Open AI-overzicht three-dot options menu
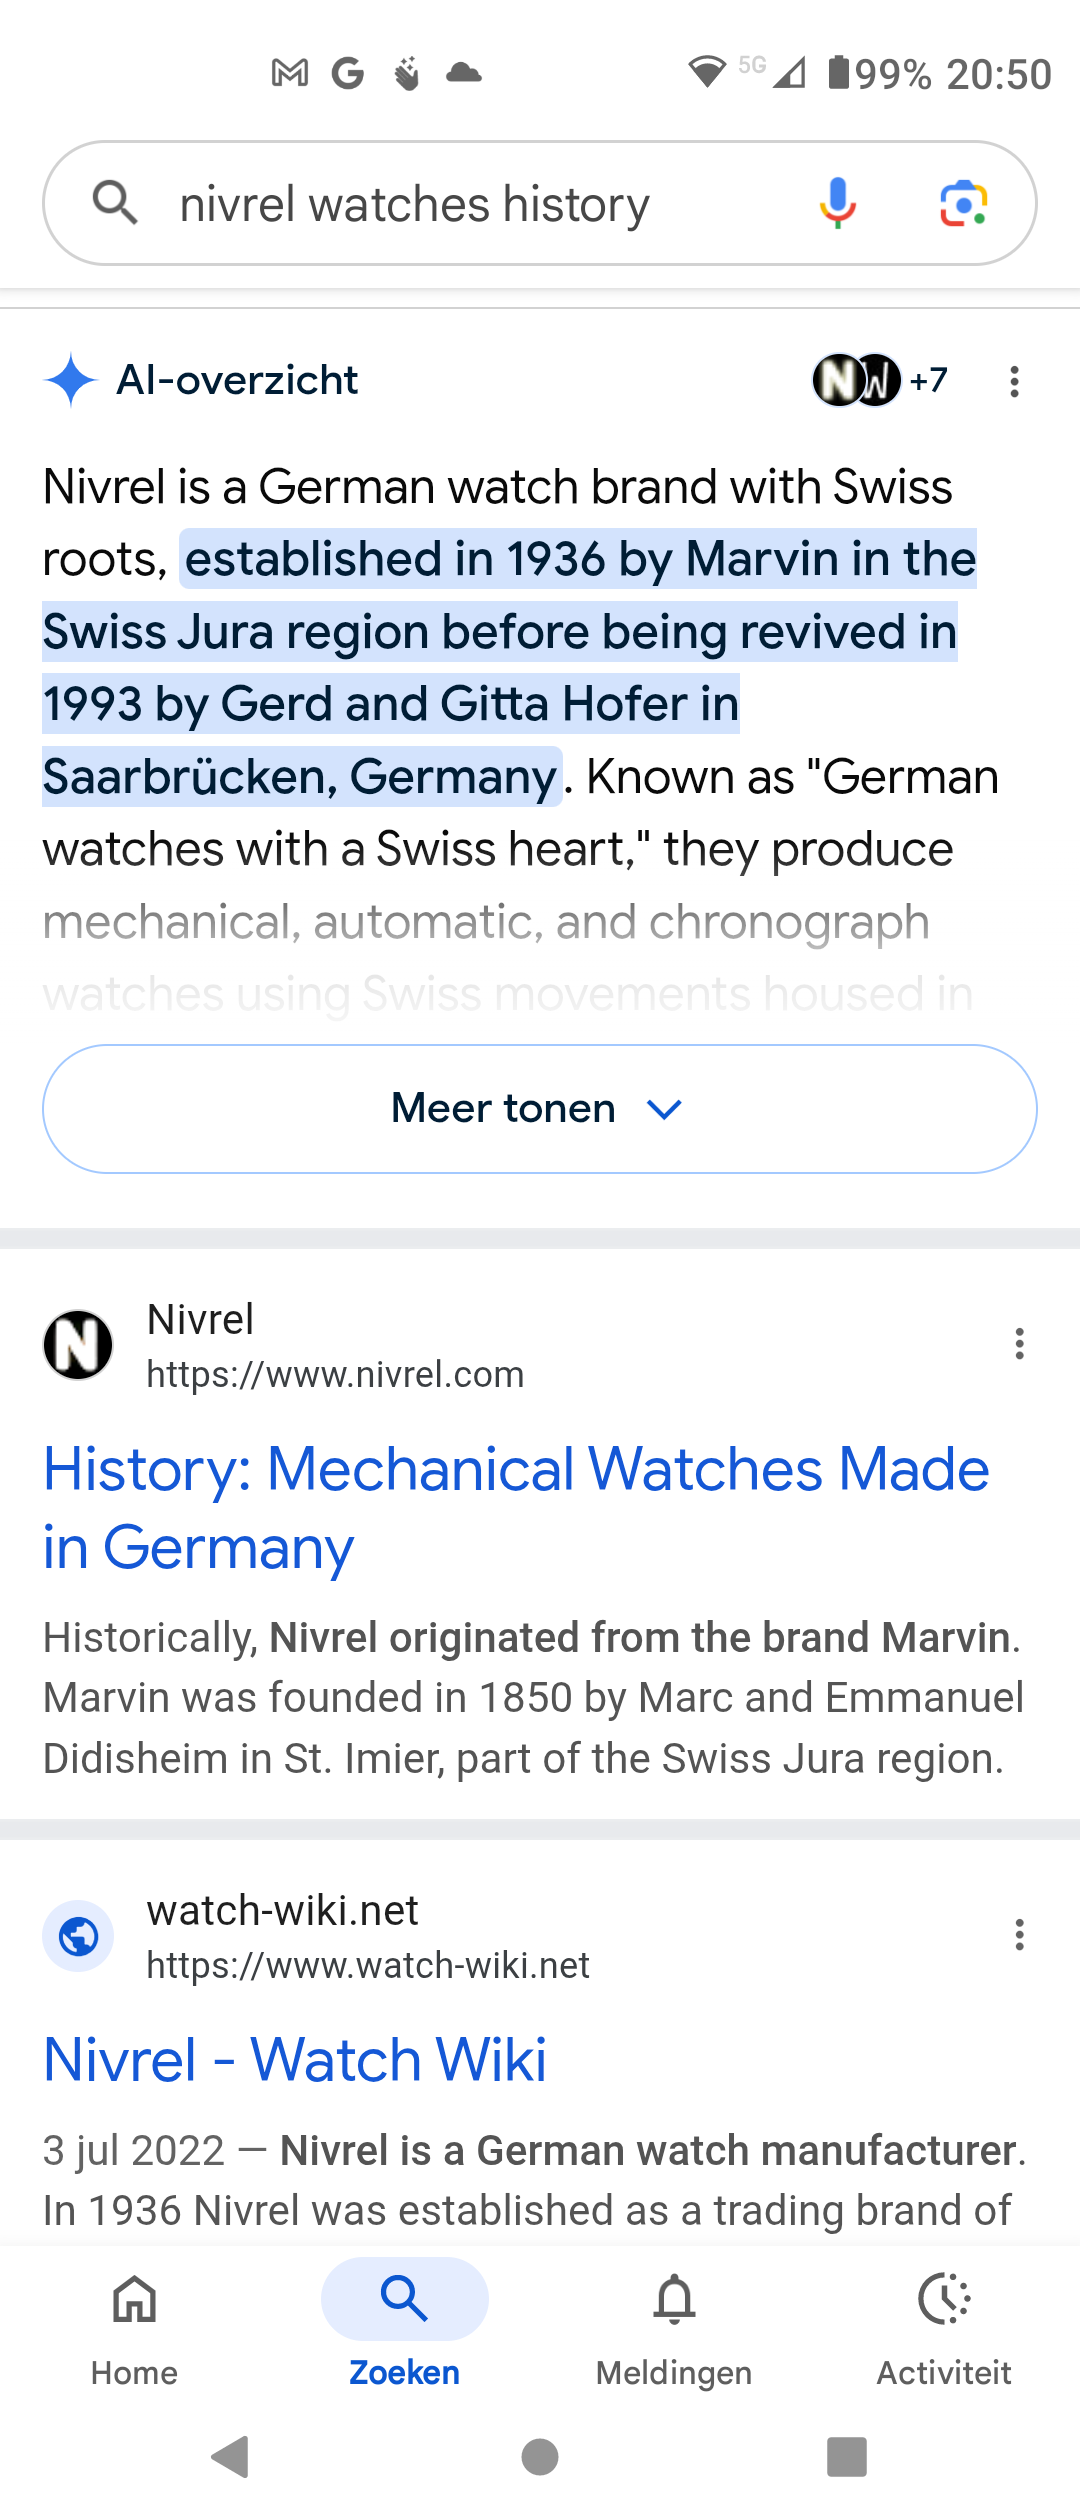The width and height of the screenshot is (1080, 2520). pos(1014,381)
